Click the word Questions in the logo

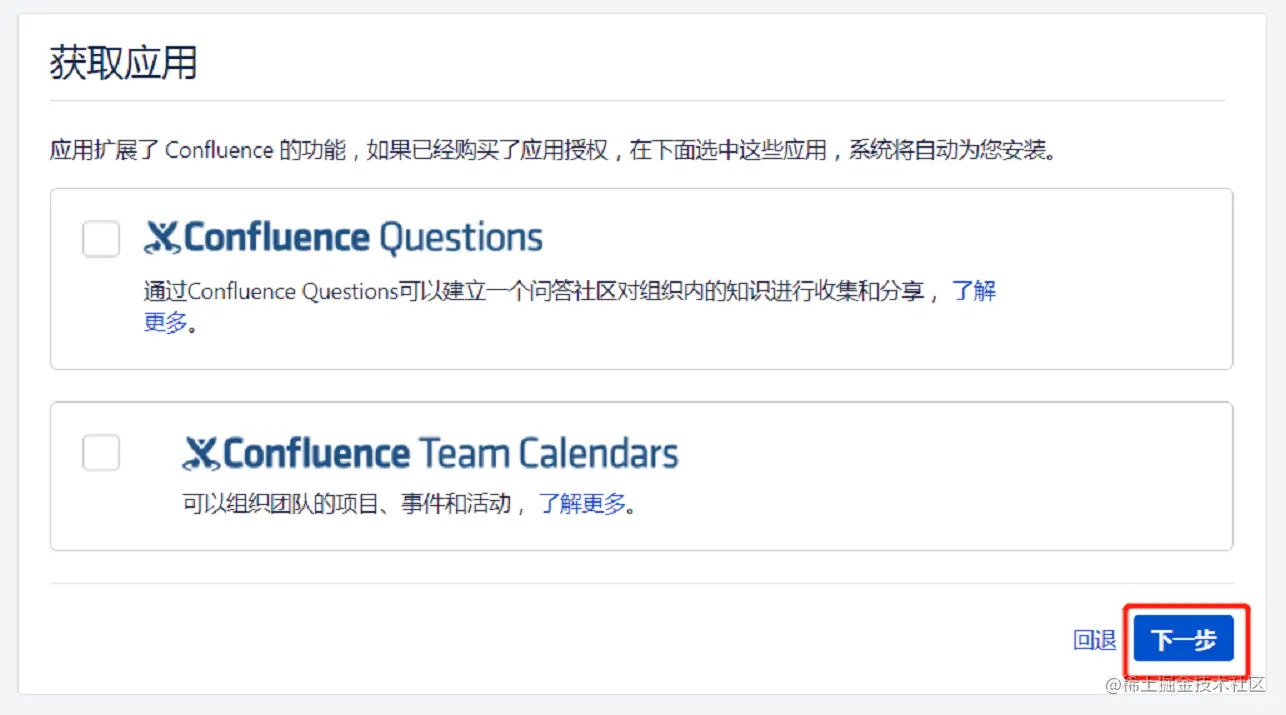462,238
